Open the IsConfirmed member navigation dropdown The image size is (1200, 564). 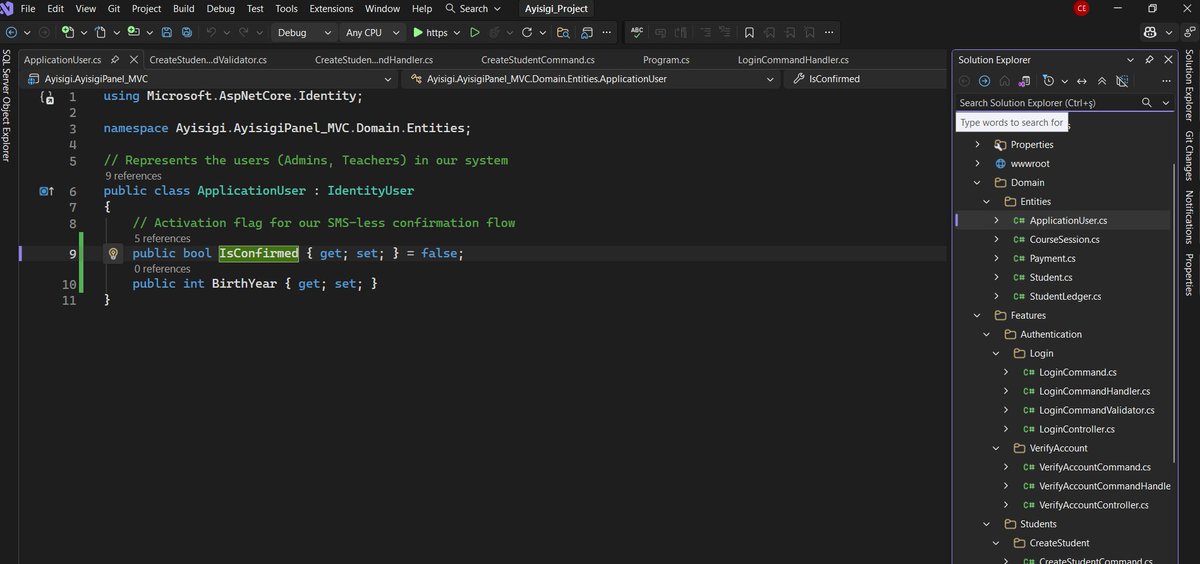(867, 78)
